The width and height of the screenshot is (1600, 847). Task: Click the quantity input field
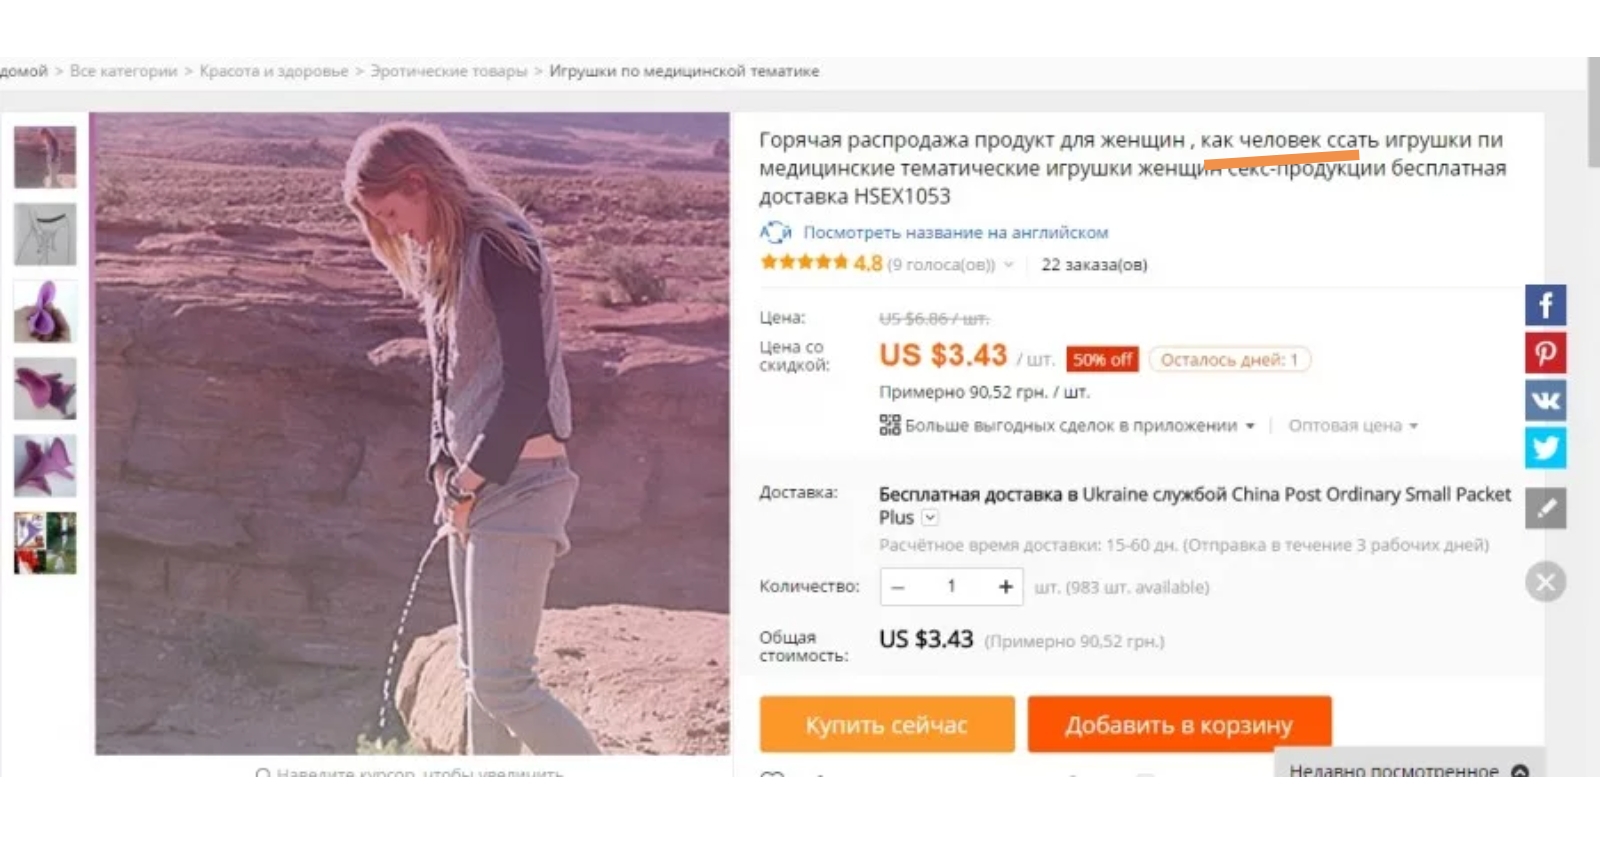[951, 587]
